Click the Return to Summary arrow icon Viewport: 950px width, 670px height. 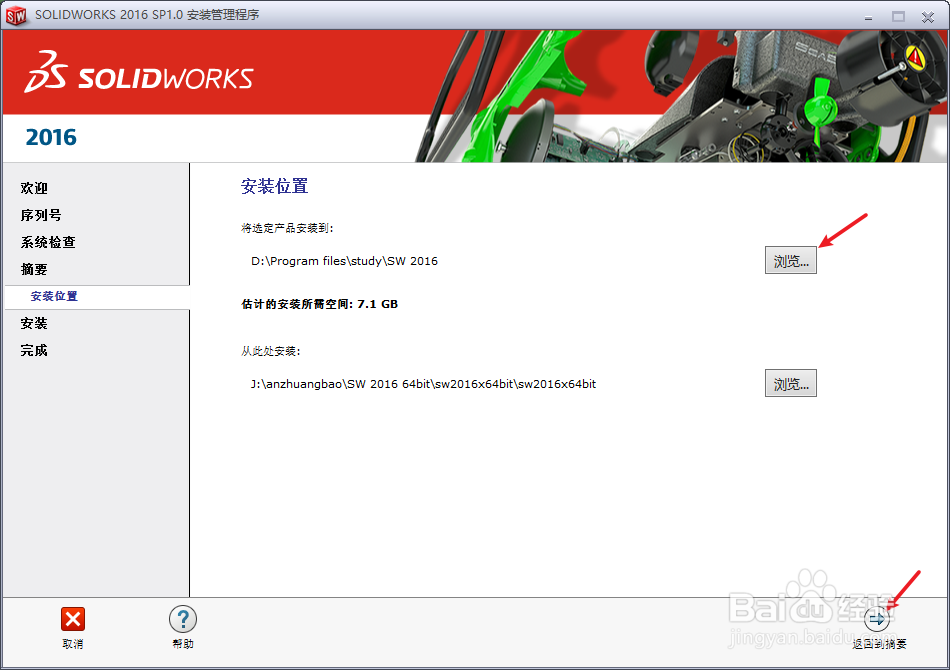877,619
